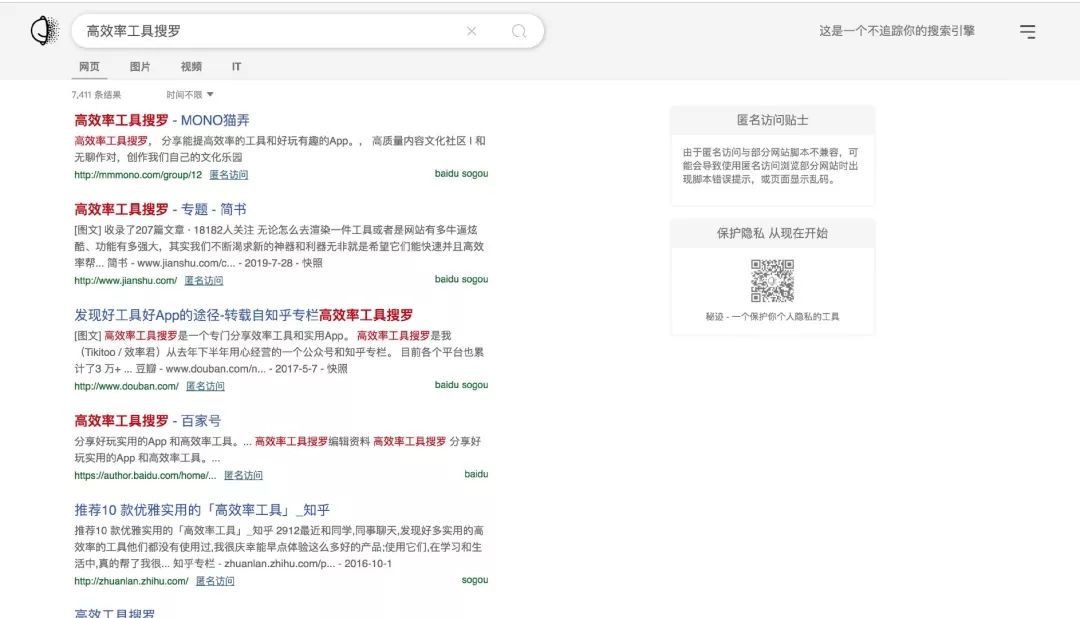Open the hamburger menu icon

[1028, 31]
